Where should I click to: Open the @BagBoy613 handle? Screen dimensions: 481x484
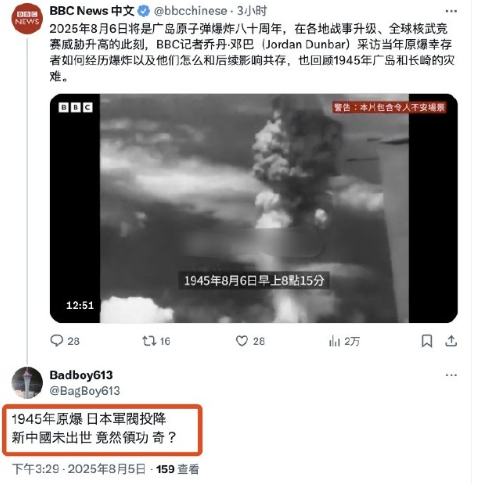coord(85,391)
